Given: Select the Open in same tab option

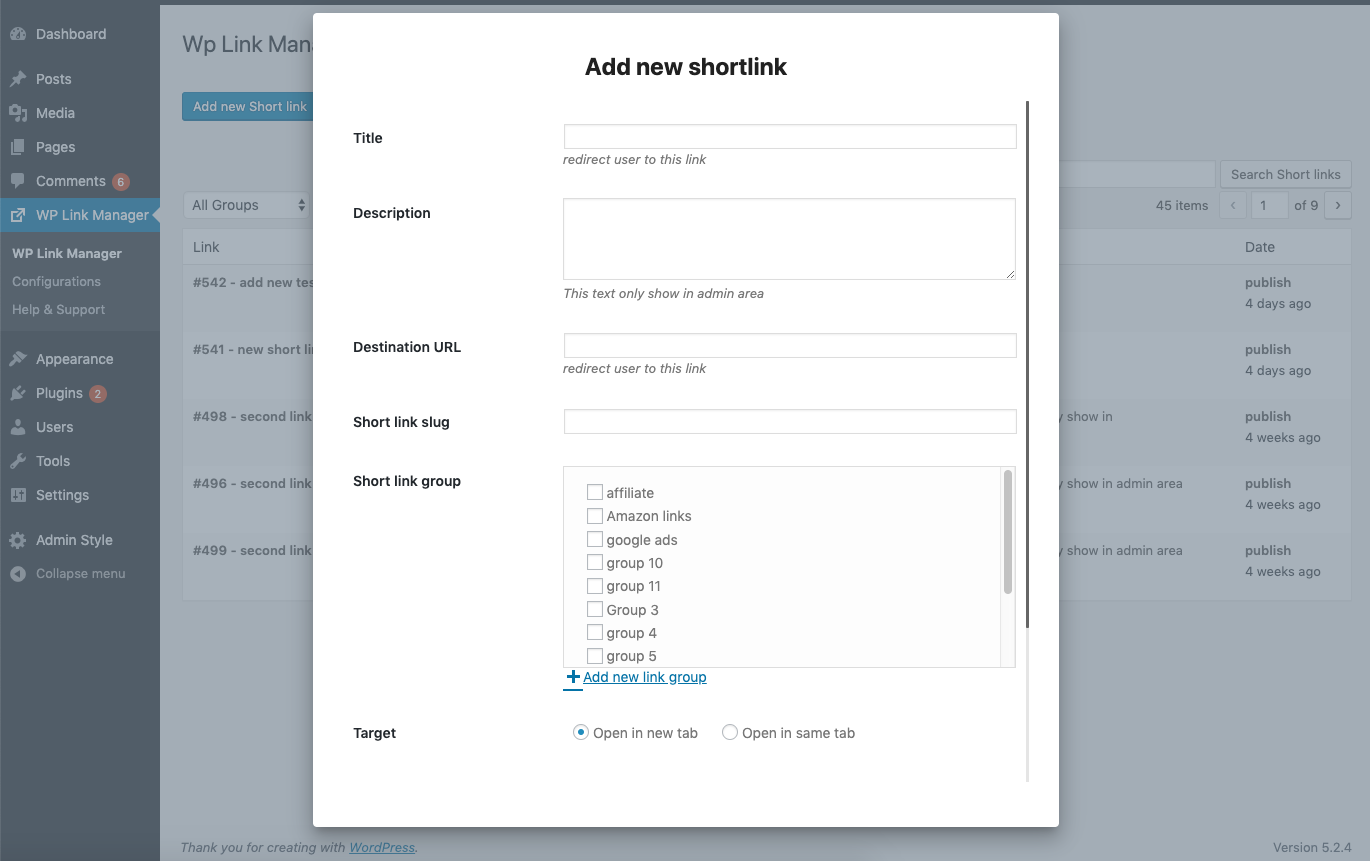Looking at the screenshot, I should coord(730,732).
